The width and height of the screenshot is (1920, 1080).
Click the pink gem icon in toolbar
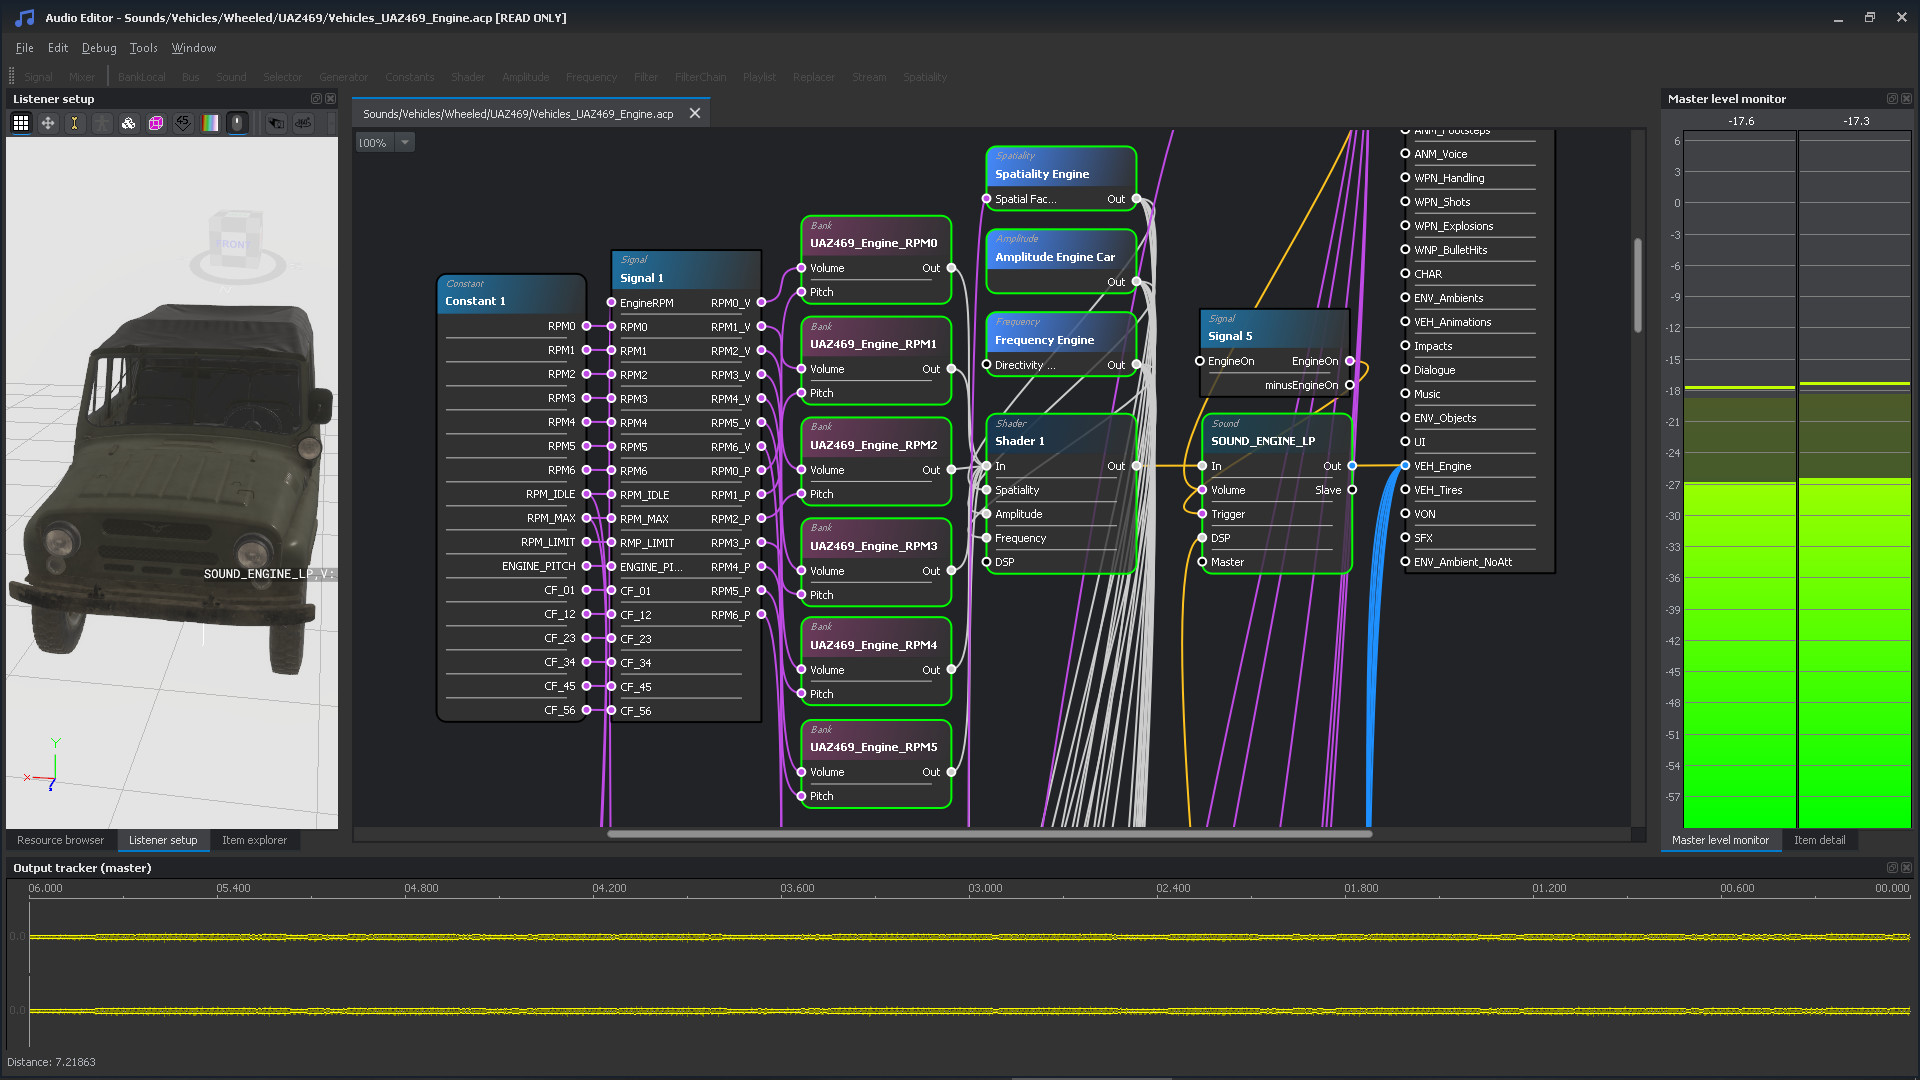(155, 123)
